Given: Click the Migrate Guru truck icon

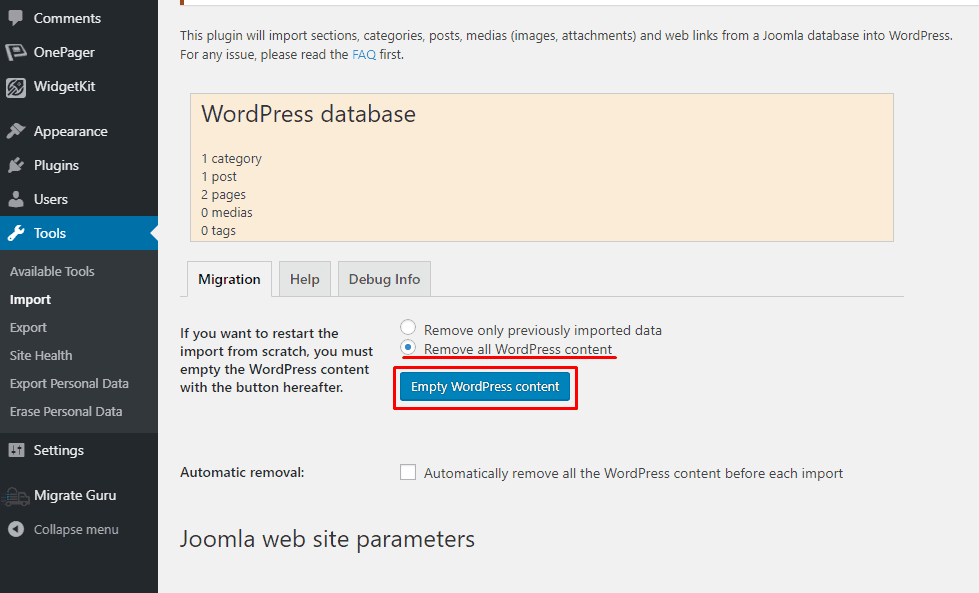Looking at the screenshot, I should (15, 496).
